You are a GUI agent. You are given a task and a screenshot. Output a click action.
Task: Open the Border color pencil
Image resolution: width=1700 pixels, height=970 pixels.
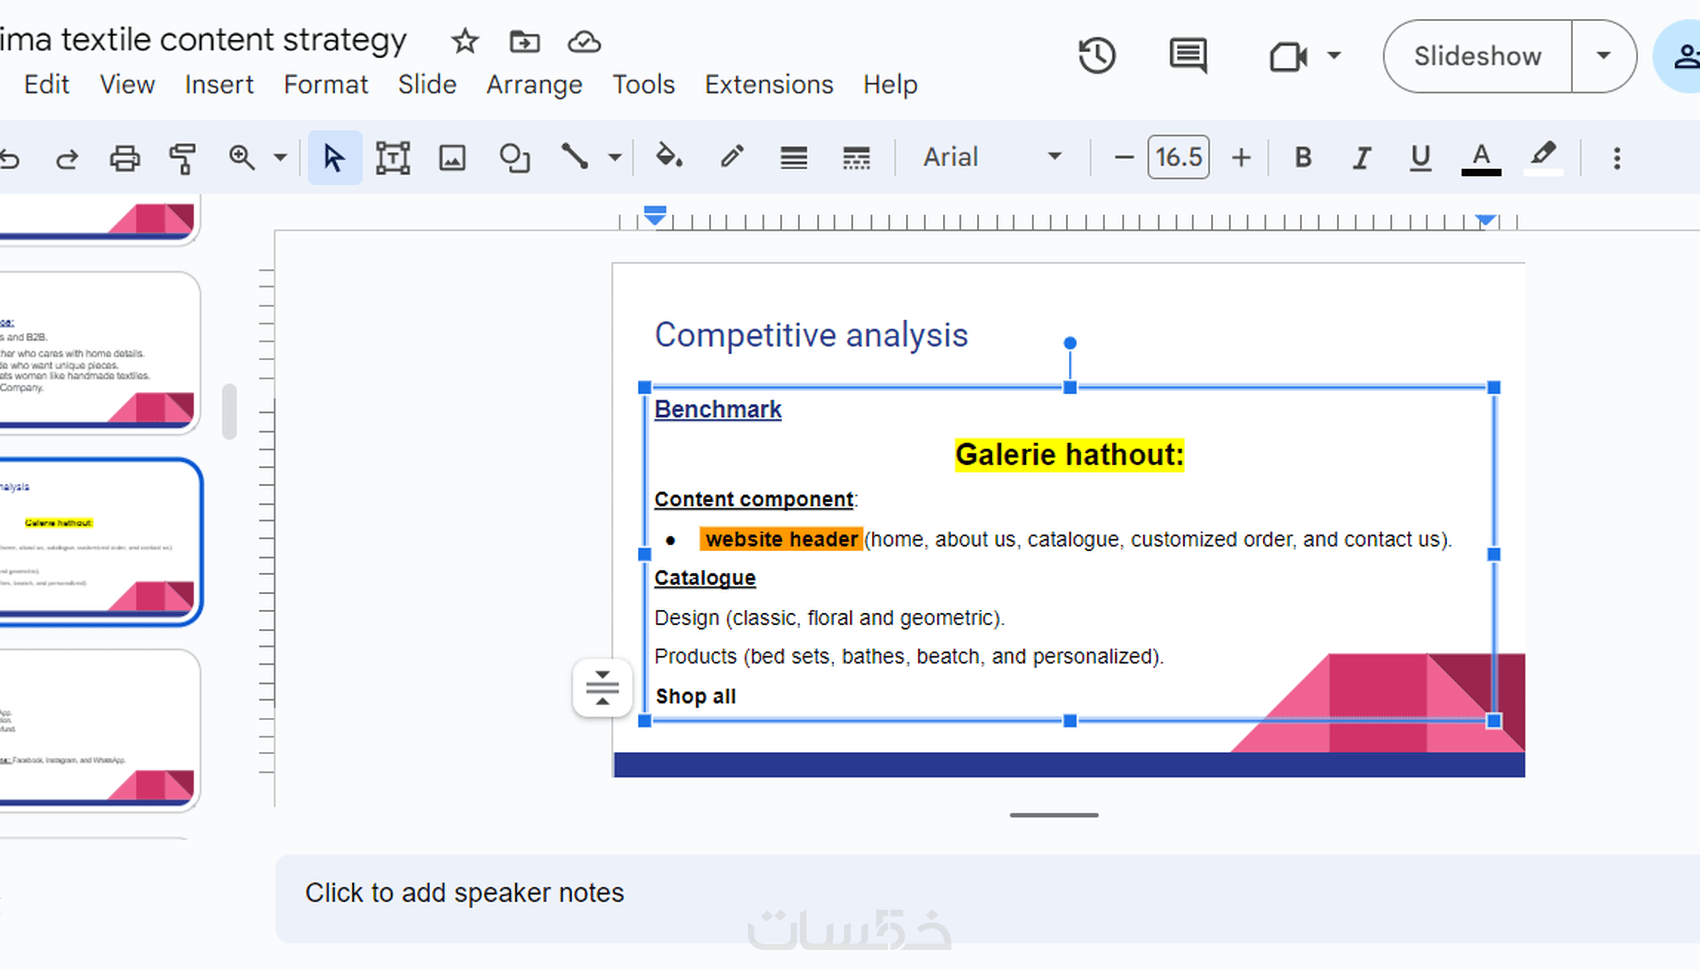click(732, 157)
